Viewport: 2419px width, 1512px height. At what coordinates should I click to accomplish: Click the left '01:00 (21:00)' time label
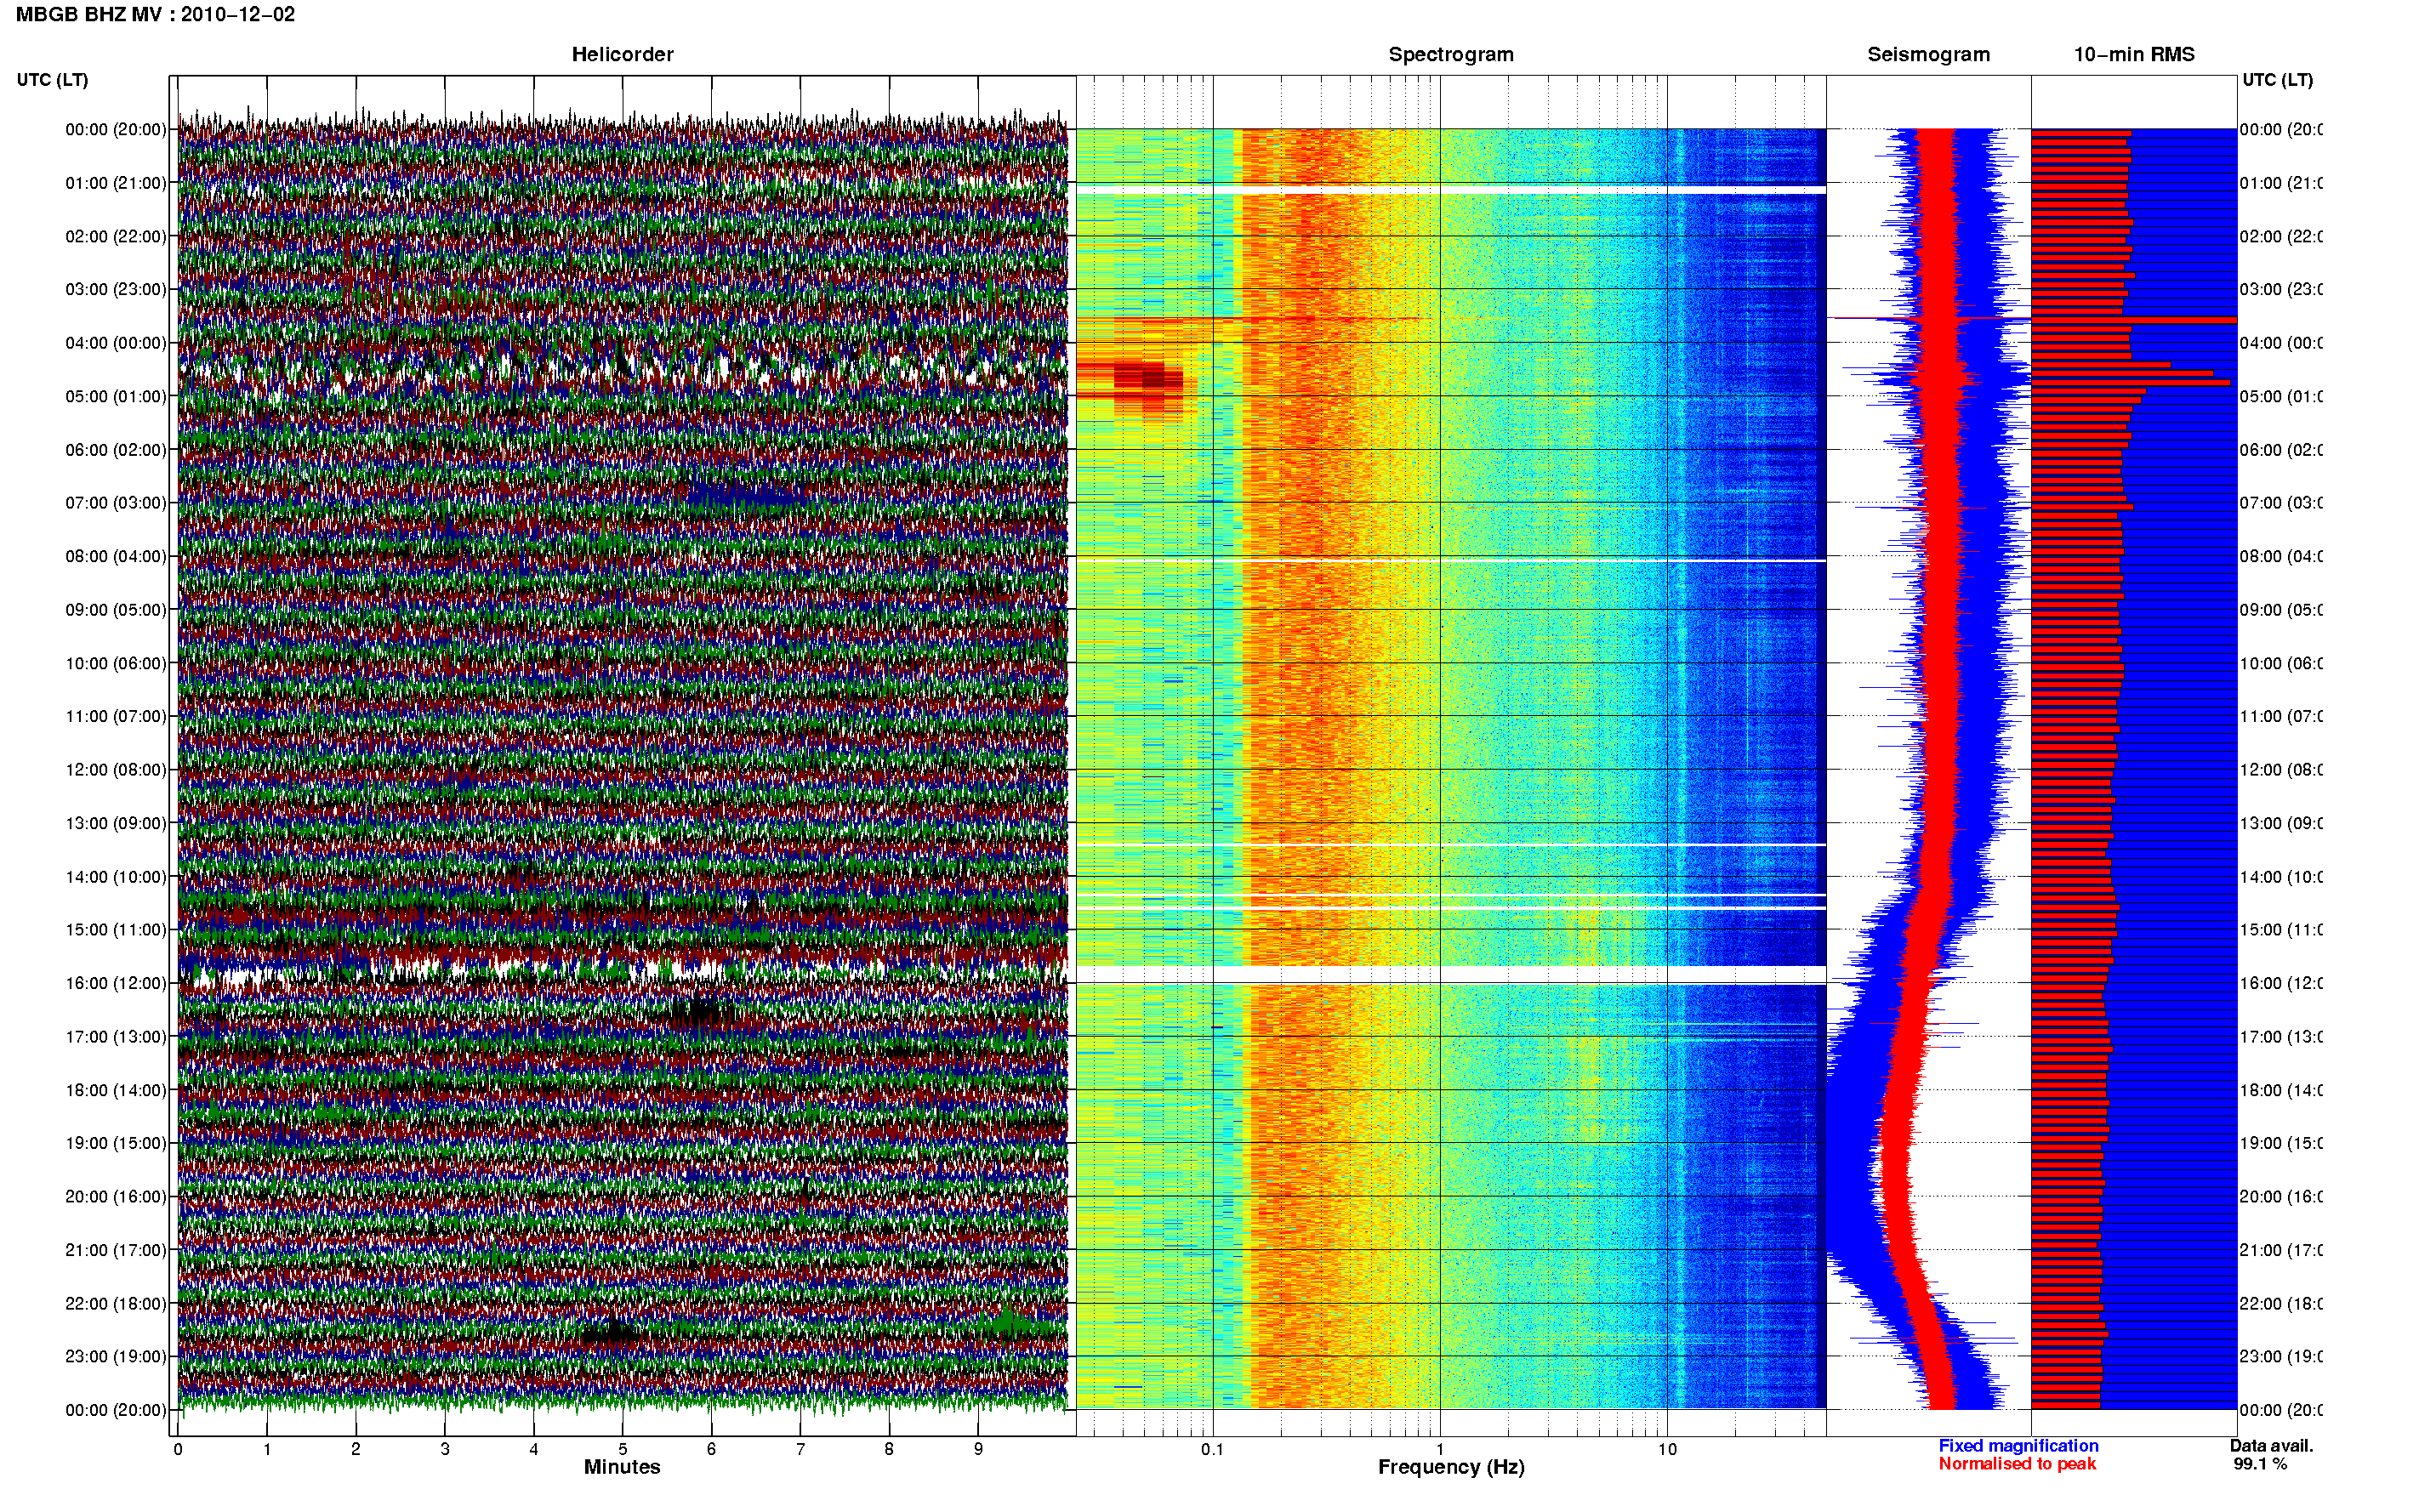coord(116,183)
